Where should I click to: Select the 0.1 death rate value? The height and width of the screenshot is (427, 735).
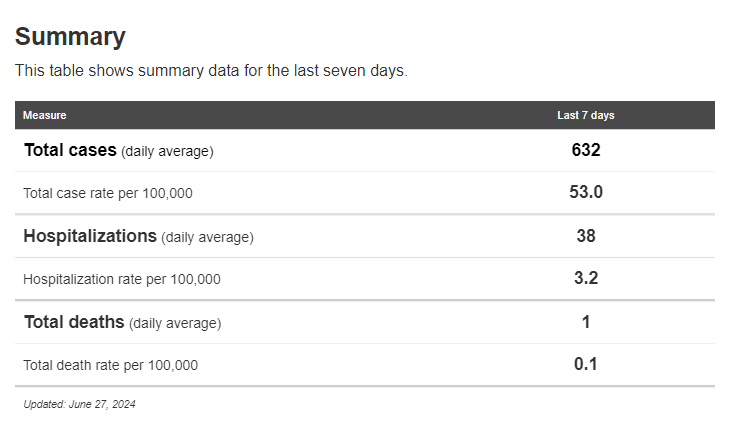pyautogui.click(x=585, y=364)
